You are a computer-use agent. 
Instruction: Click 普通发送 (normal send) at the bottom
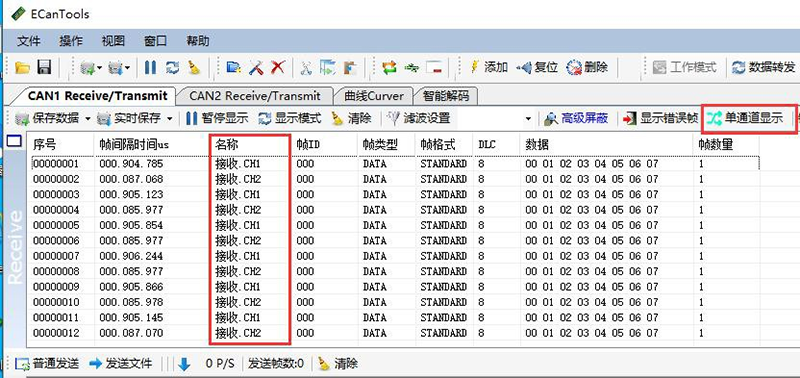47,364
